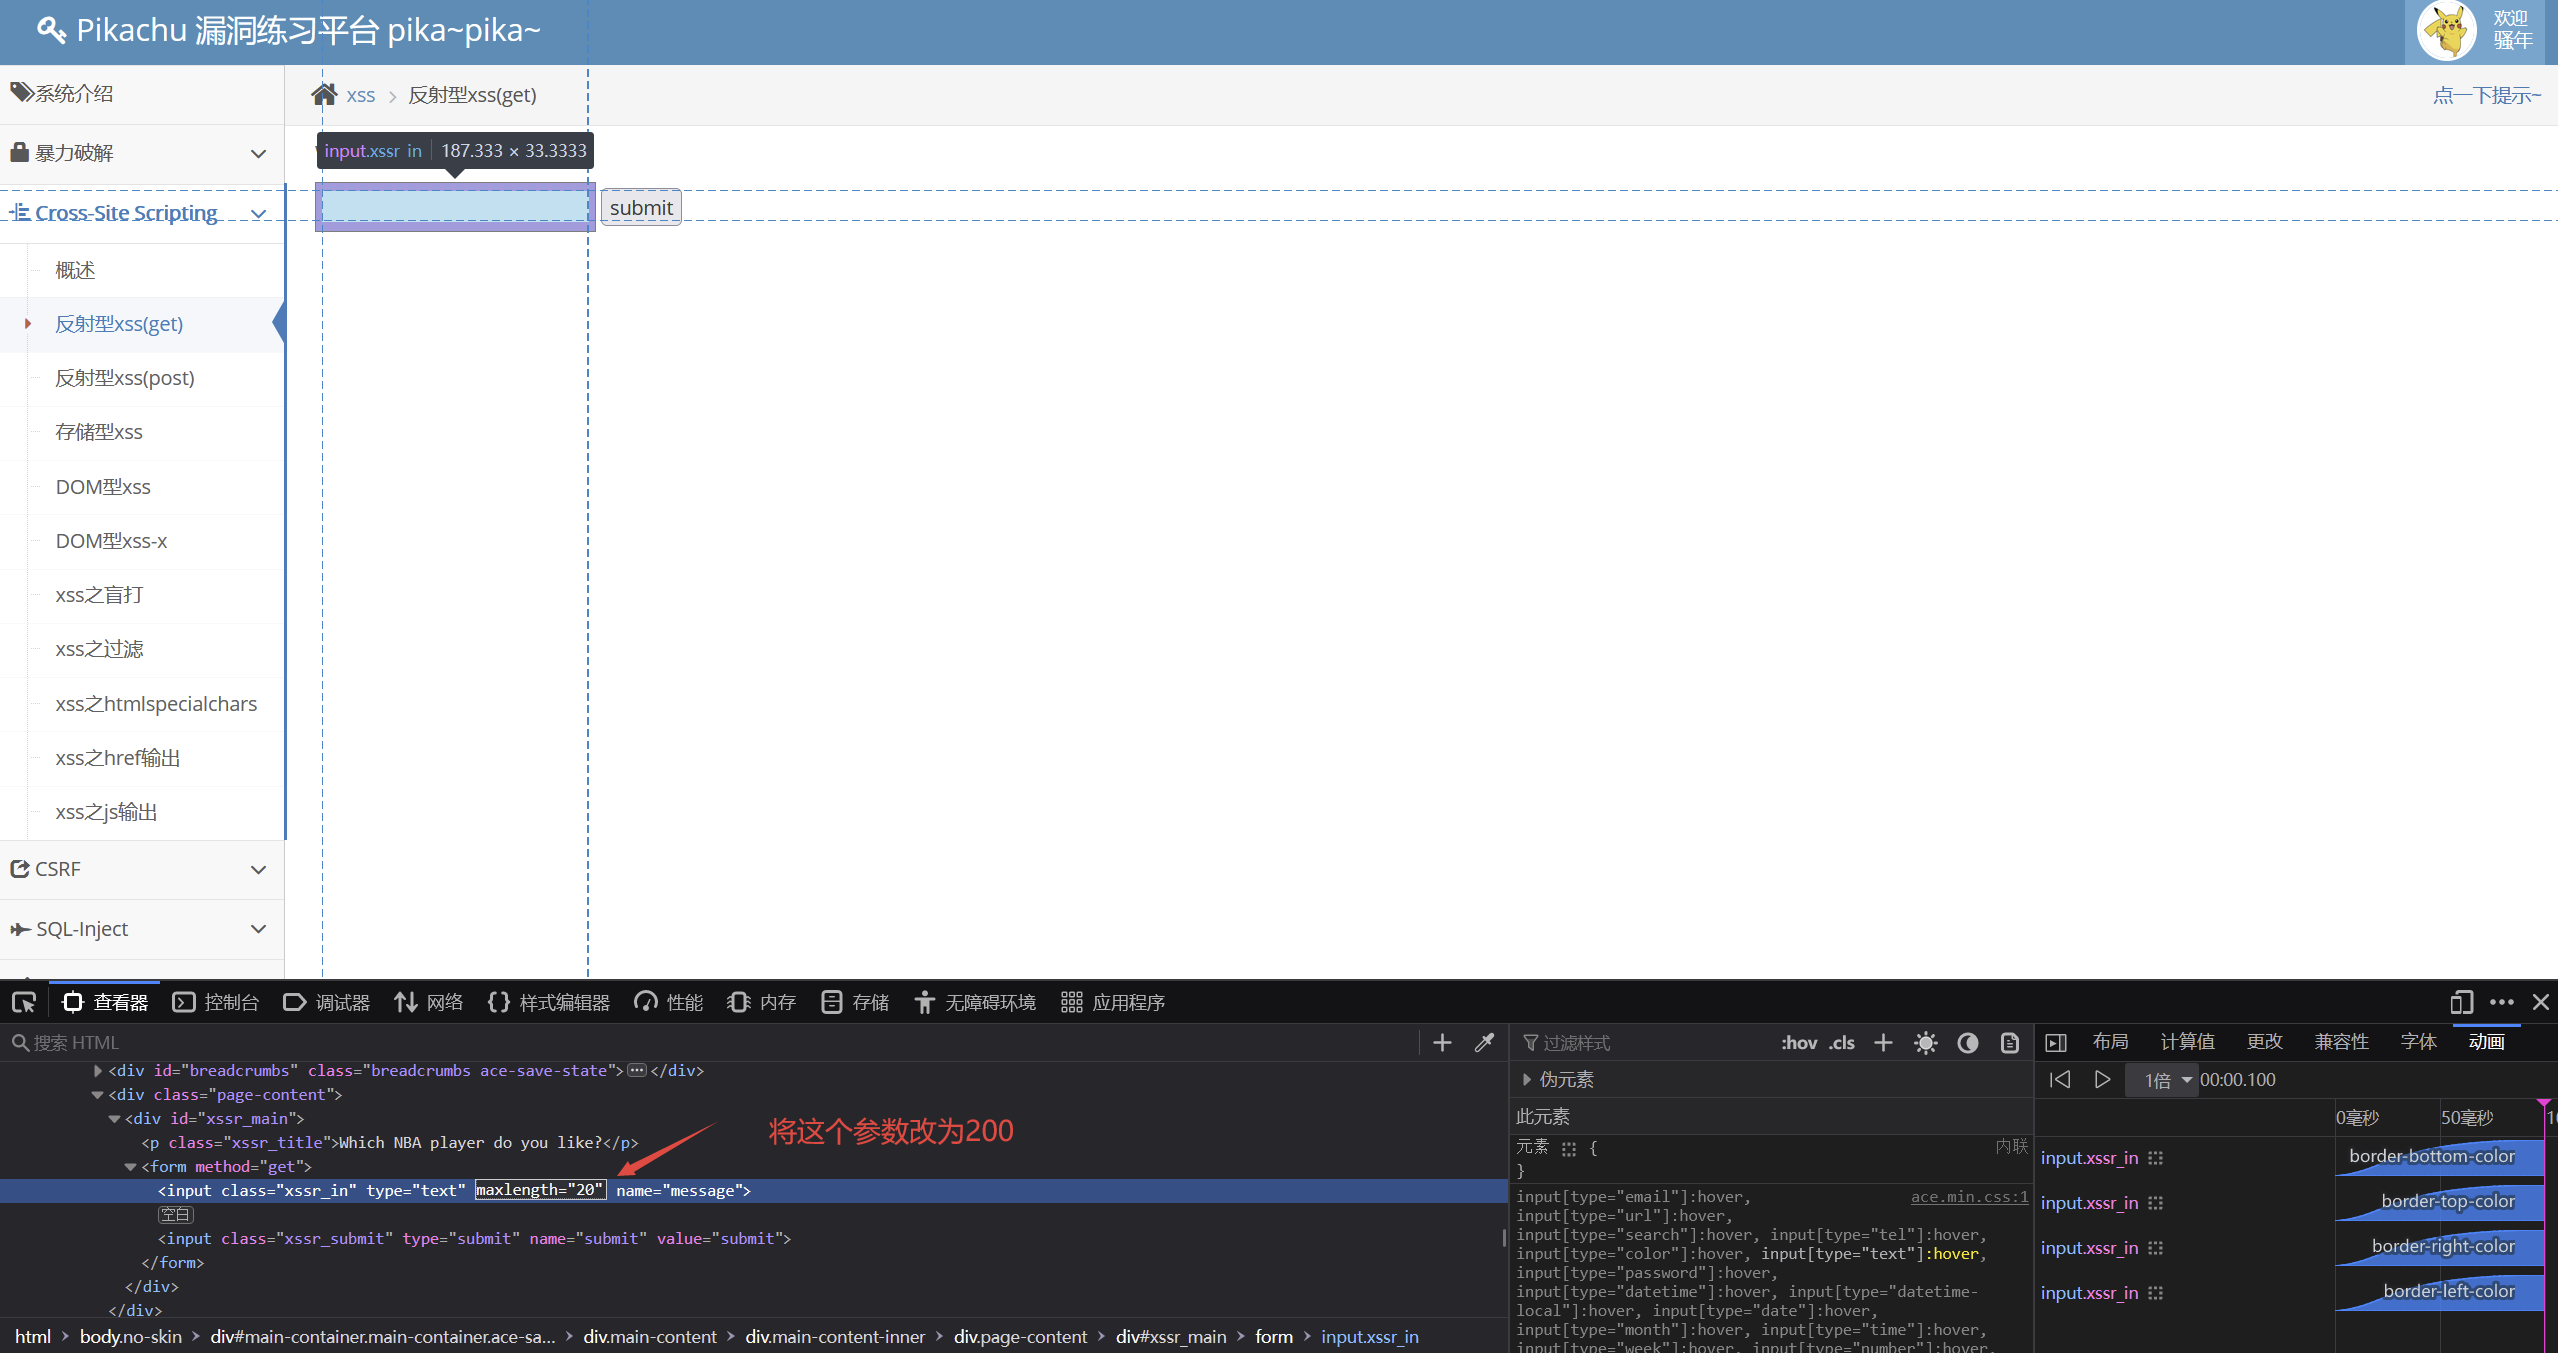This screenshot has width=2558, height=1353.
Task: Switch to 计算值 computed tab
Action: [x=2187, y=1042]
